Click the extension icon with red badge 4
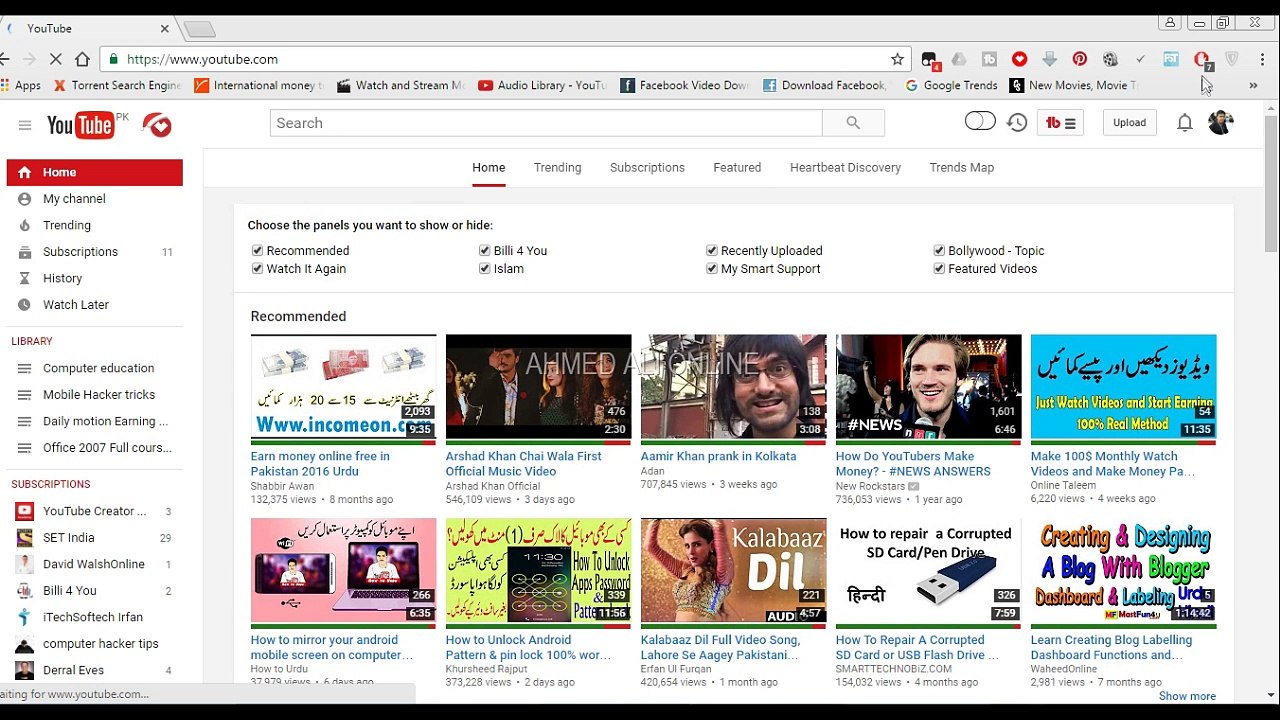Image resolution: width=1280 pixels, height=720 pixels. tap(930, 60)
